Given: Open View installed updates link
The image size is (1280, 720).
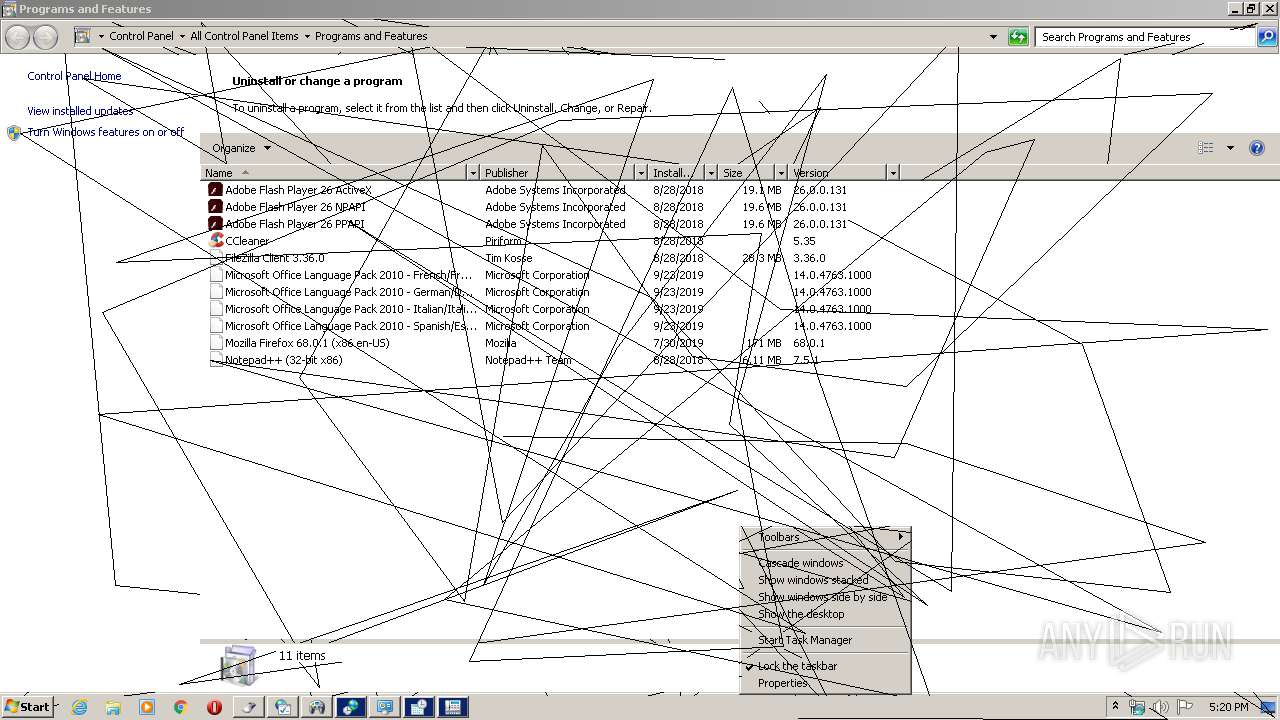Looking at the screenshot, I should [x=80, y=111].
